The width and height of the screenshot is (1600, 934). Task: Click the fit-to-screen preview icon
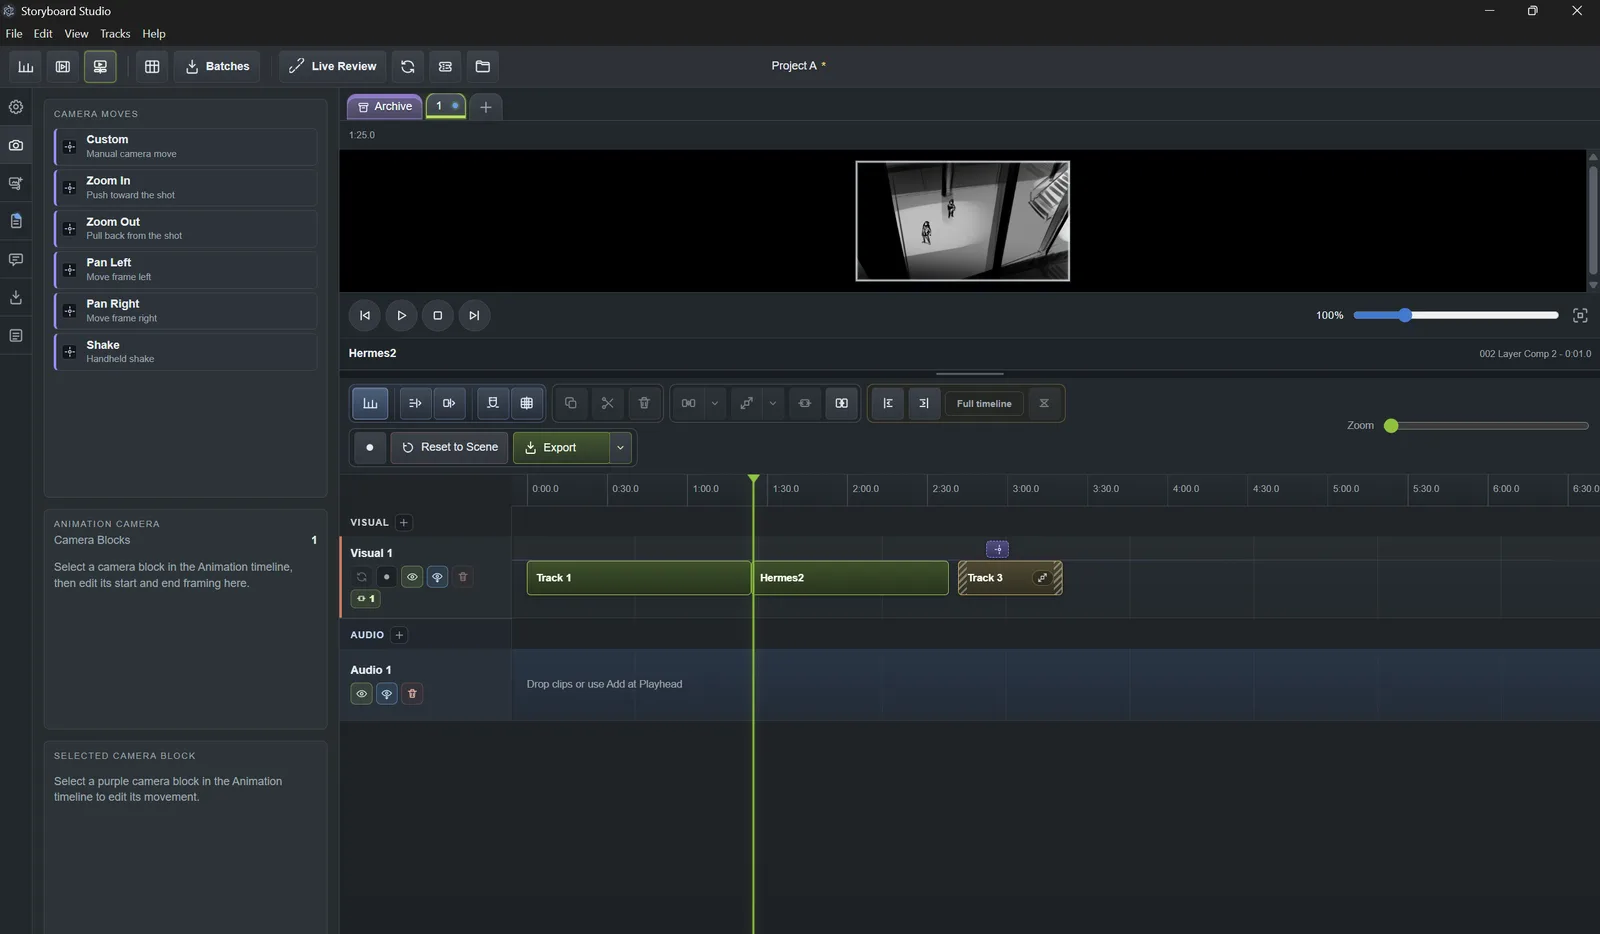[x=1580, y=315]
